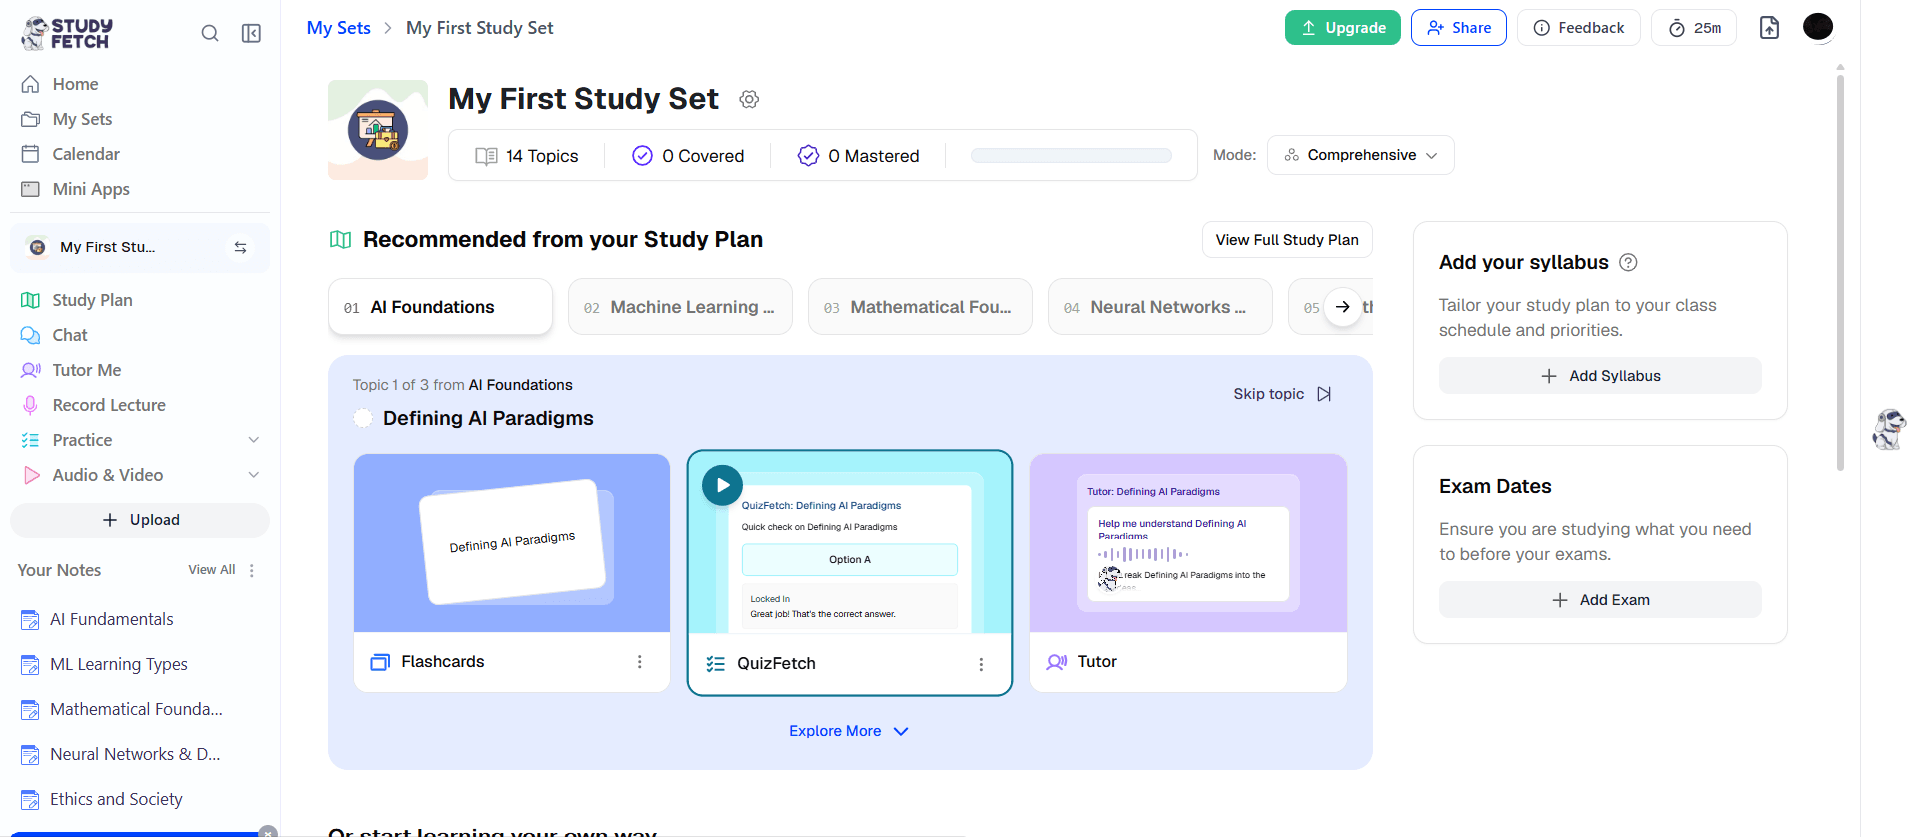Screen dimensions: 1917x837
Task: Open the Feedback button
Action: point(1579,28)
